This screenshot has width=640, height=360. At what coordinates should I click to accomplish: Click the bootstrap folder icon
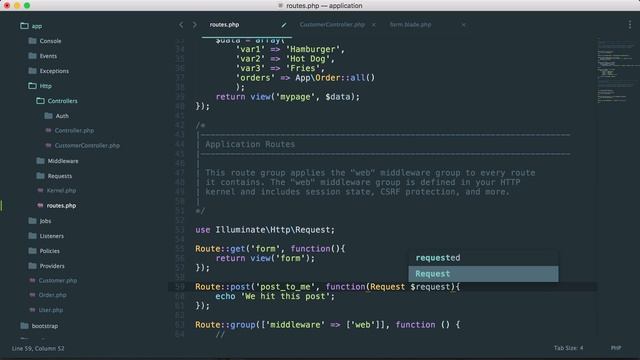(24, 326)
